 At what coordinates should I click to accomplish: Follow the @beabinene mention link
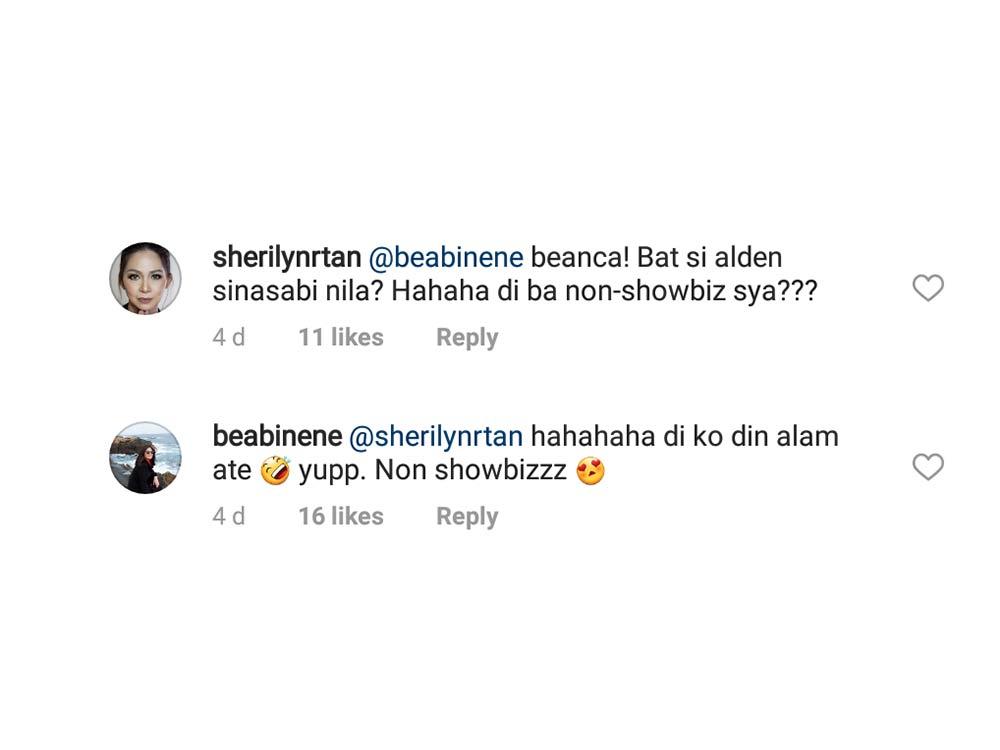[446, 258]
